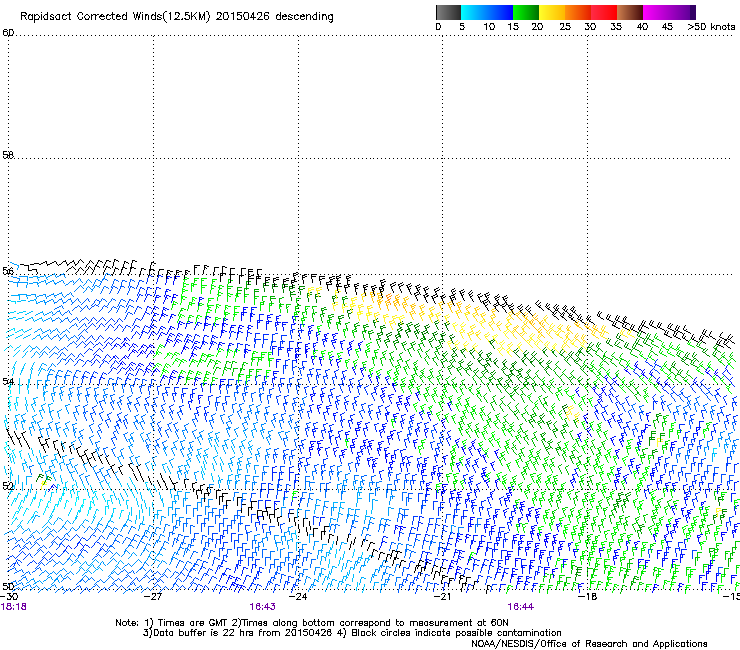Click the longitude label '-27'
The image size is (740, 650).
click(153, 597)
